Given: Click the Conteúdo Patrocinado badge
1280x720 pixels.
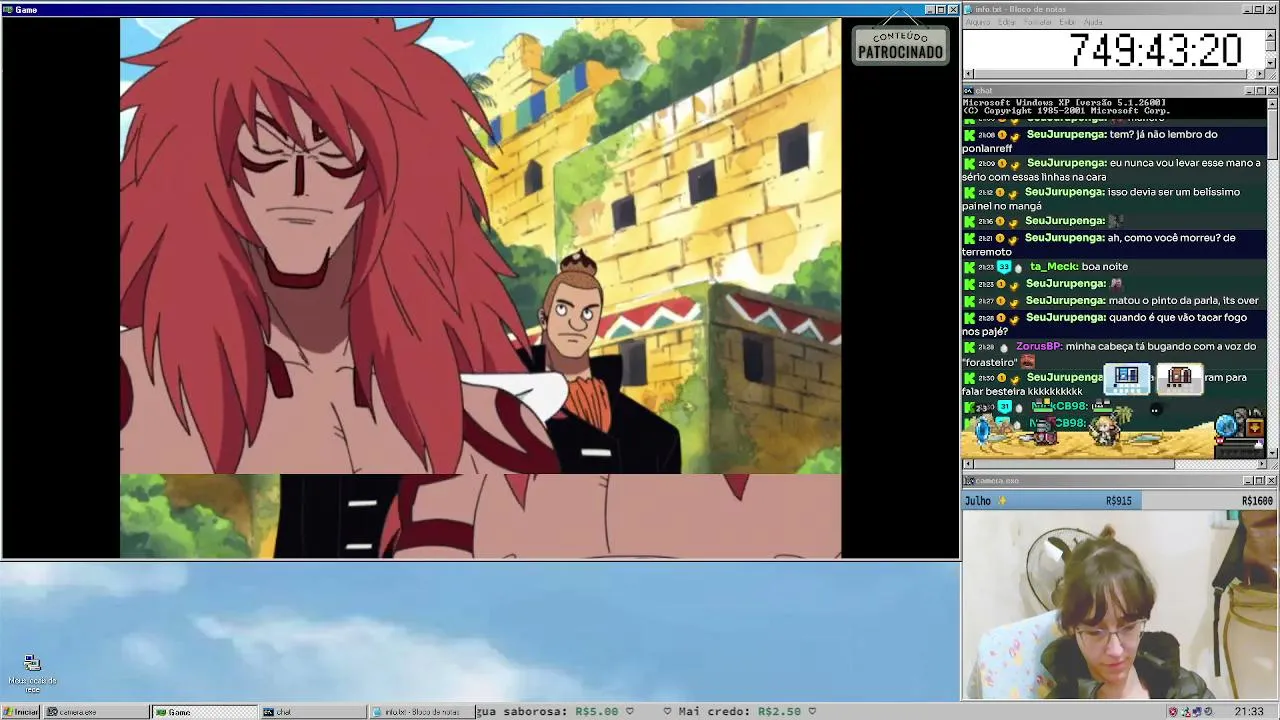Looking at the screenshot, I should tap(900, 44).
